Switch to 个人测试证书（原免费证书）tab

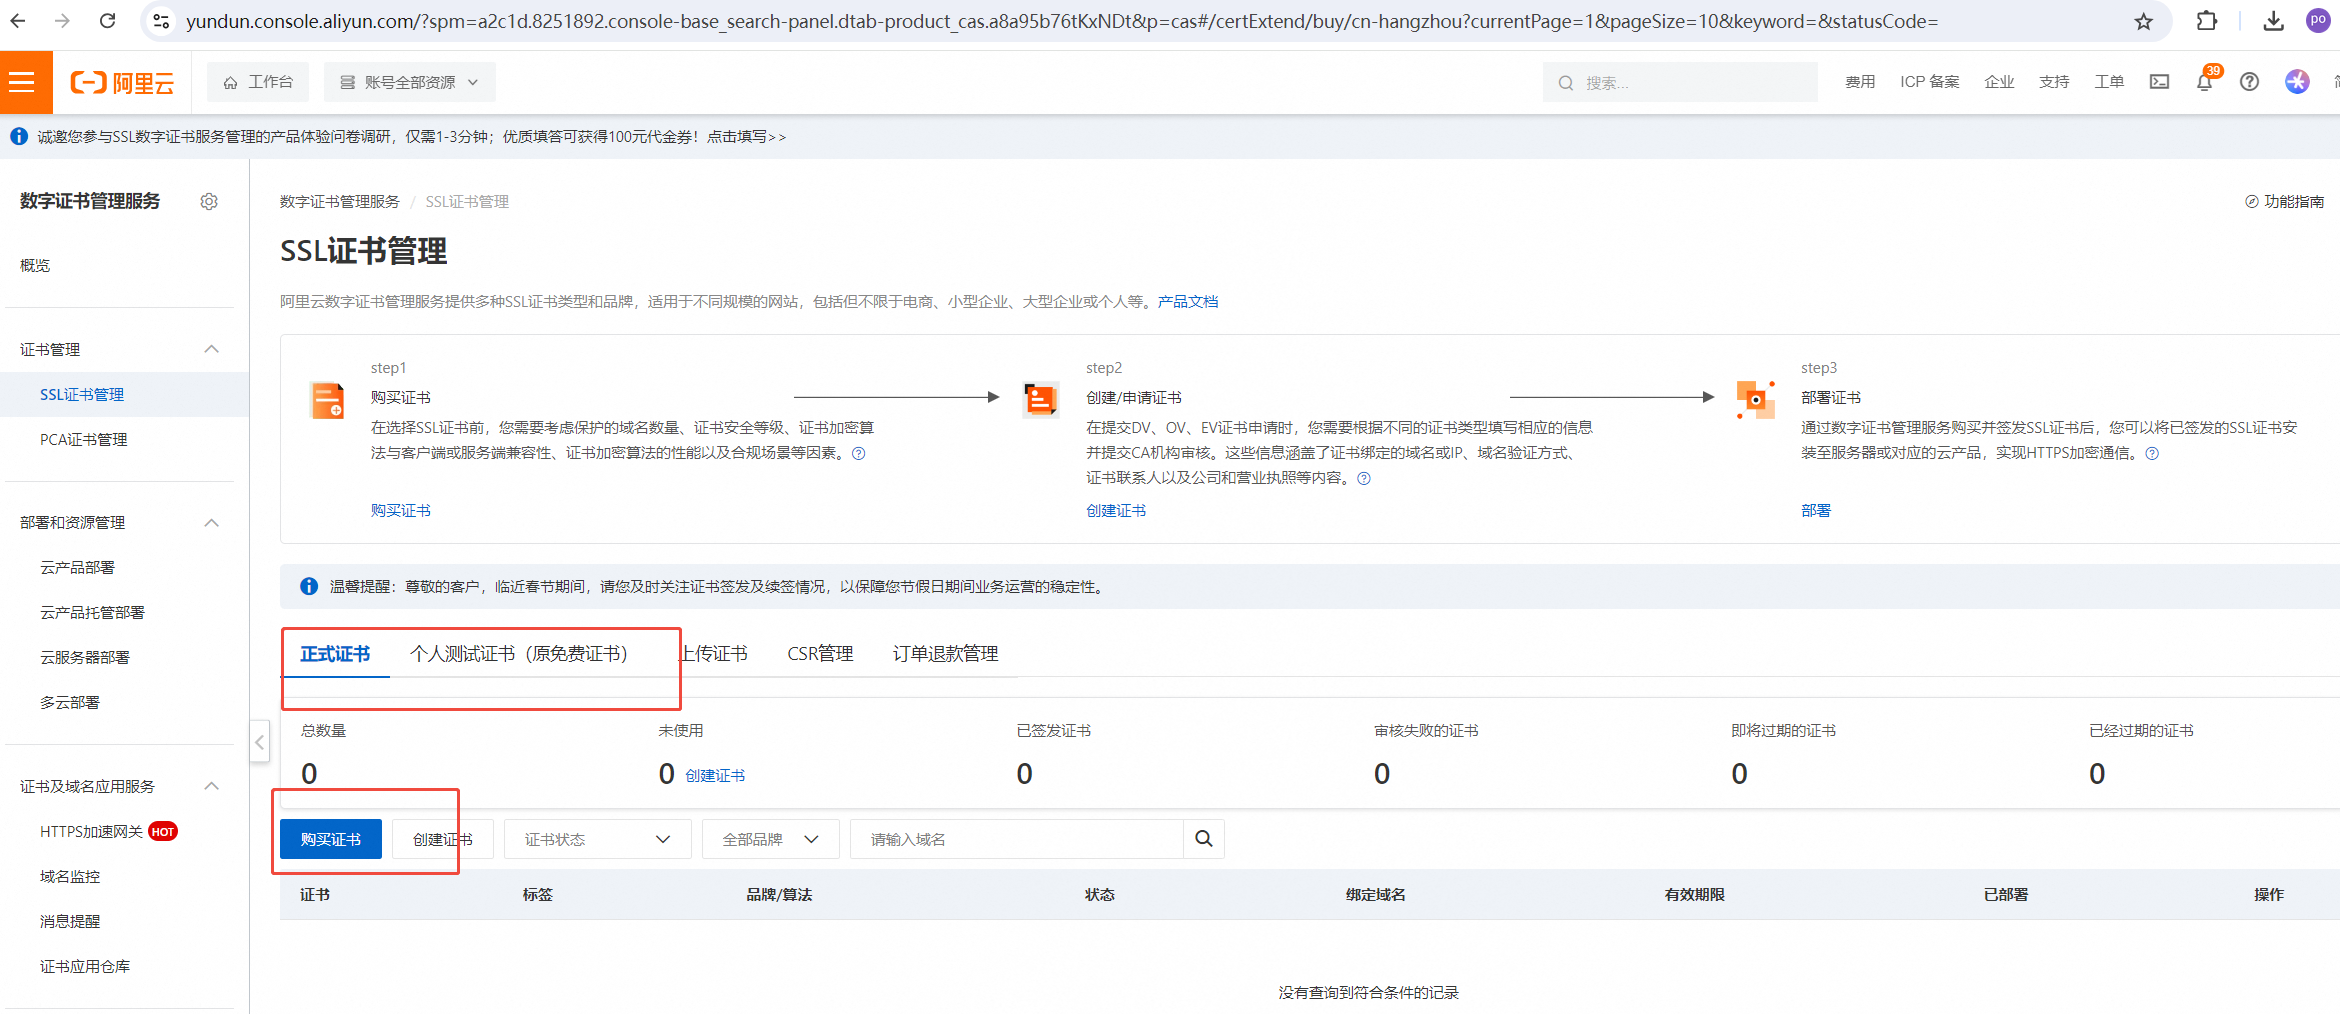point(519,654)
